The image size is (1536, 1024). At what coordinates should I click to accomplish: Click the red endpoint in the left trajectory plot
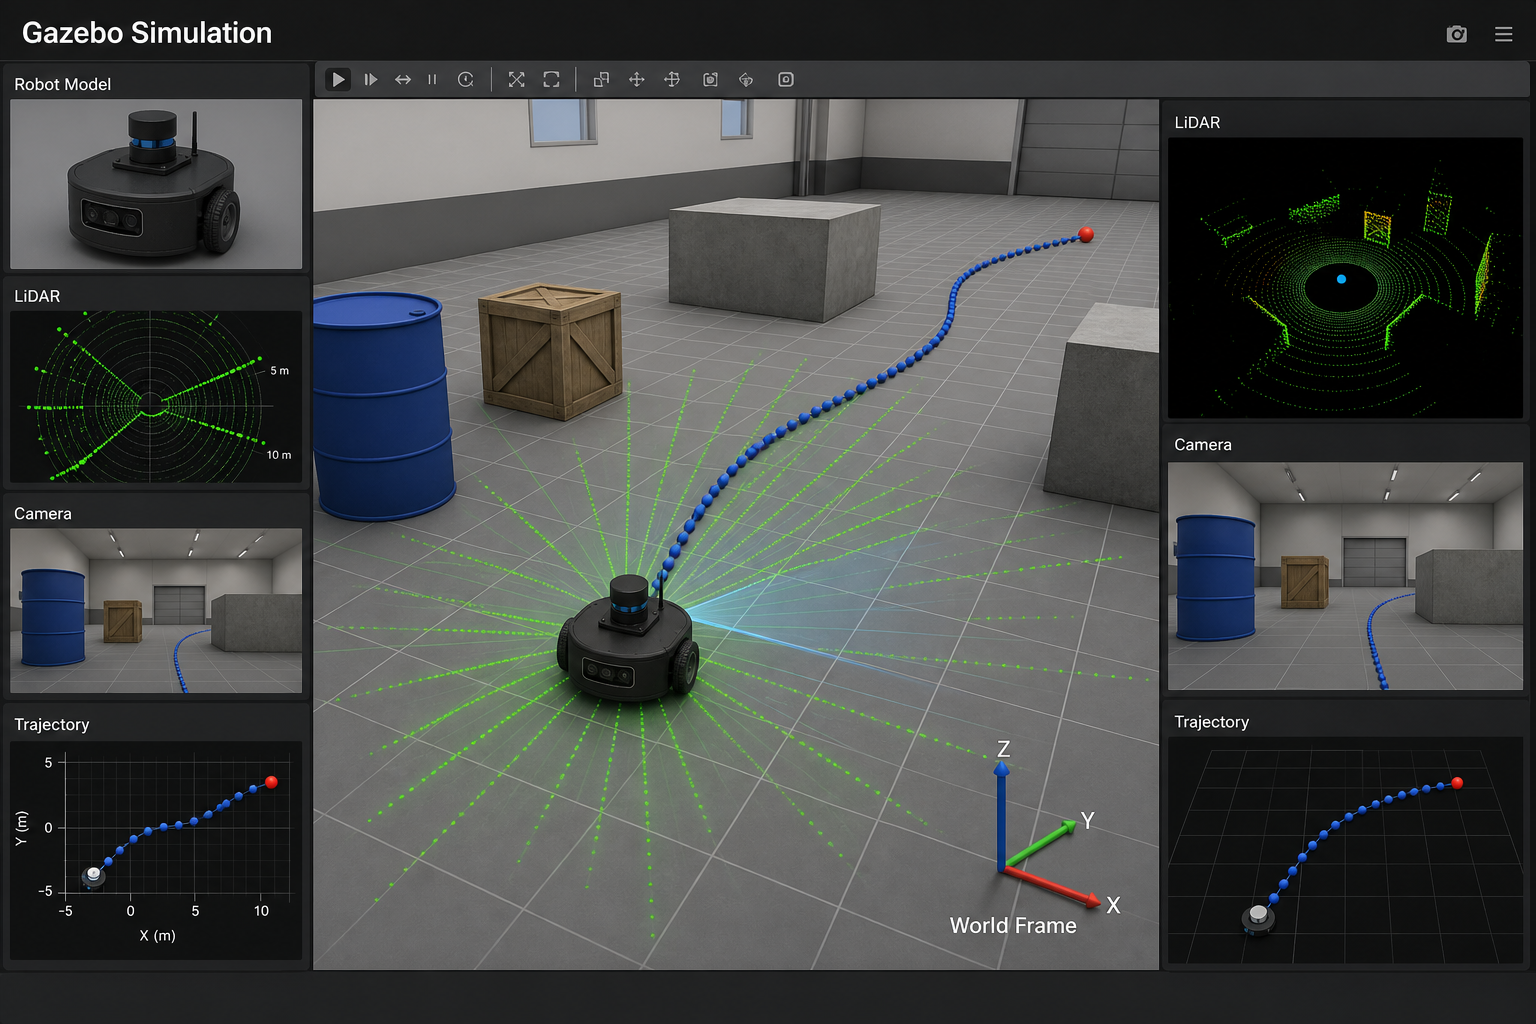pos(271,782)
